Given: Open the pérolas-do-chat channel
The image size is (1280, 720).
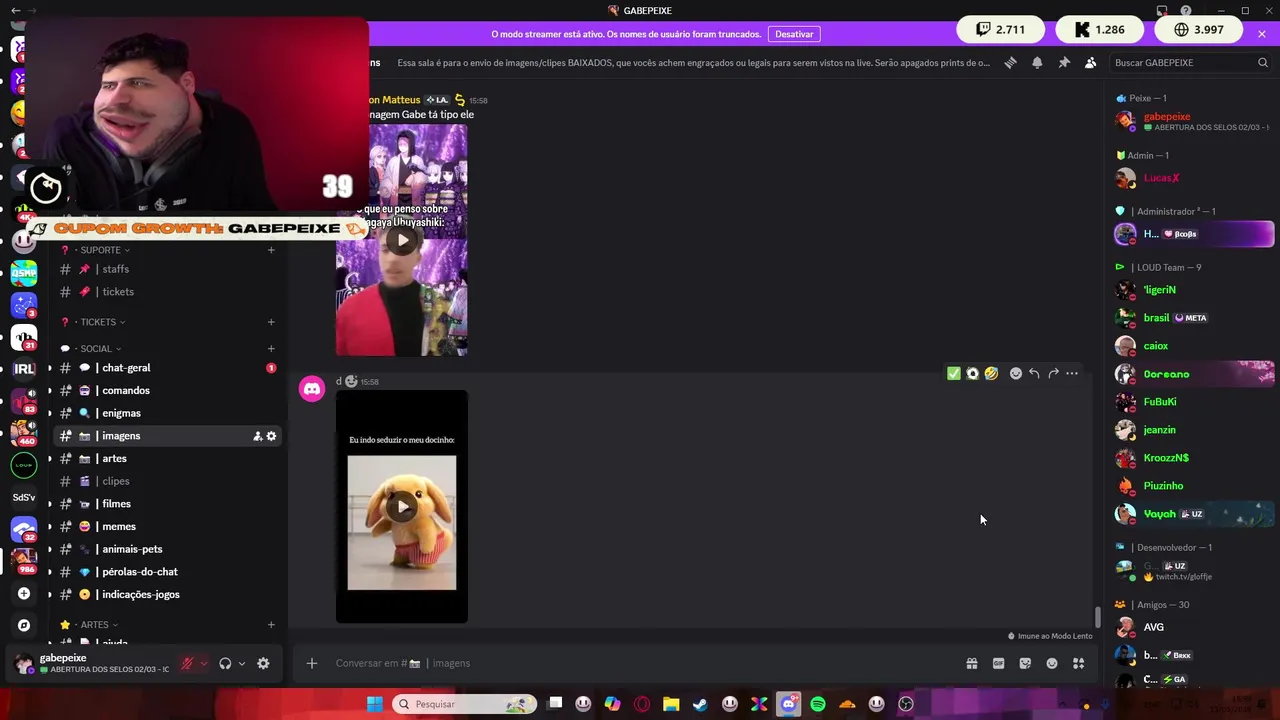Looking at the screenshot, I should [167, 572].
